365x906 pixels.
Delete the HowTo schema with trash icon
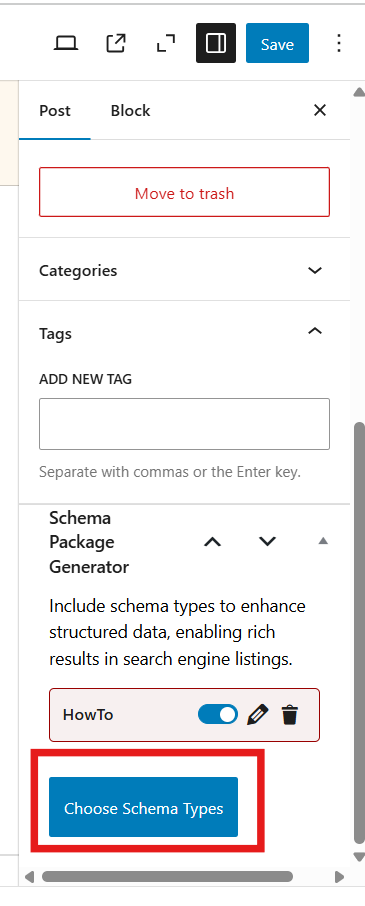(x=289, y=715)
